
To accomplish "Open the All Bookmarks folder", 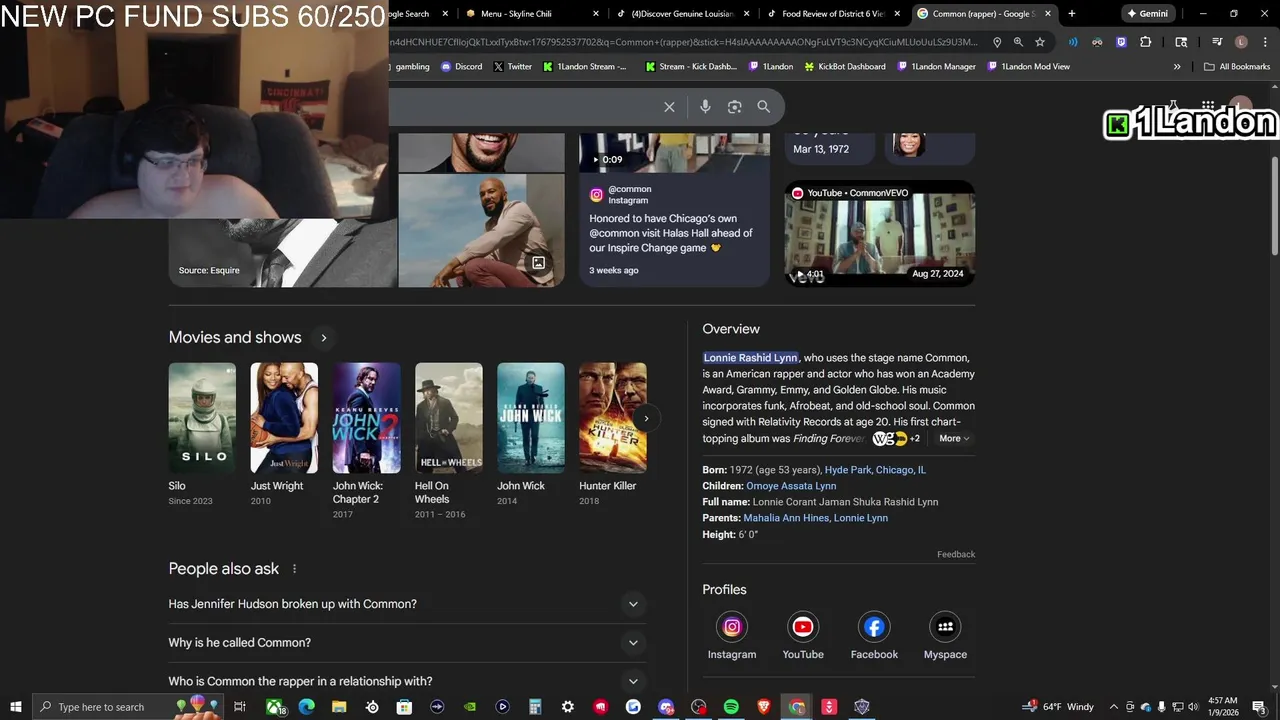I will 1237,67.
